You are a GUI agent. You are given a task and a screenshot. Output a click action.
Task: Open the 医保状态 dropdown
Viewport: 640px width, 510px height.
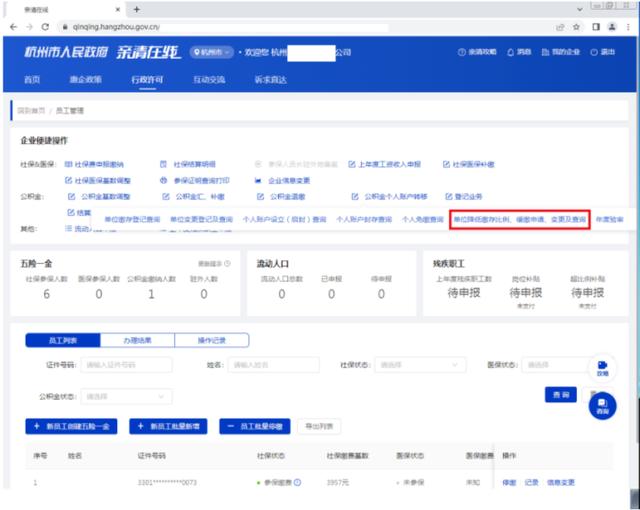(x=556, y=365)
